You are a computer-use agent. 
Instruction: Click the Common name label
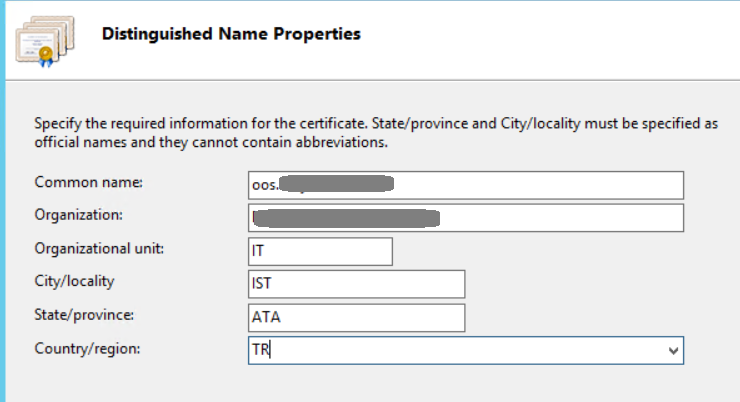click(x=88, y=183)
